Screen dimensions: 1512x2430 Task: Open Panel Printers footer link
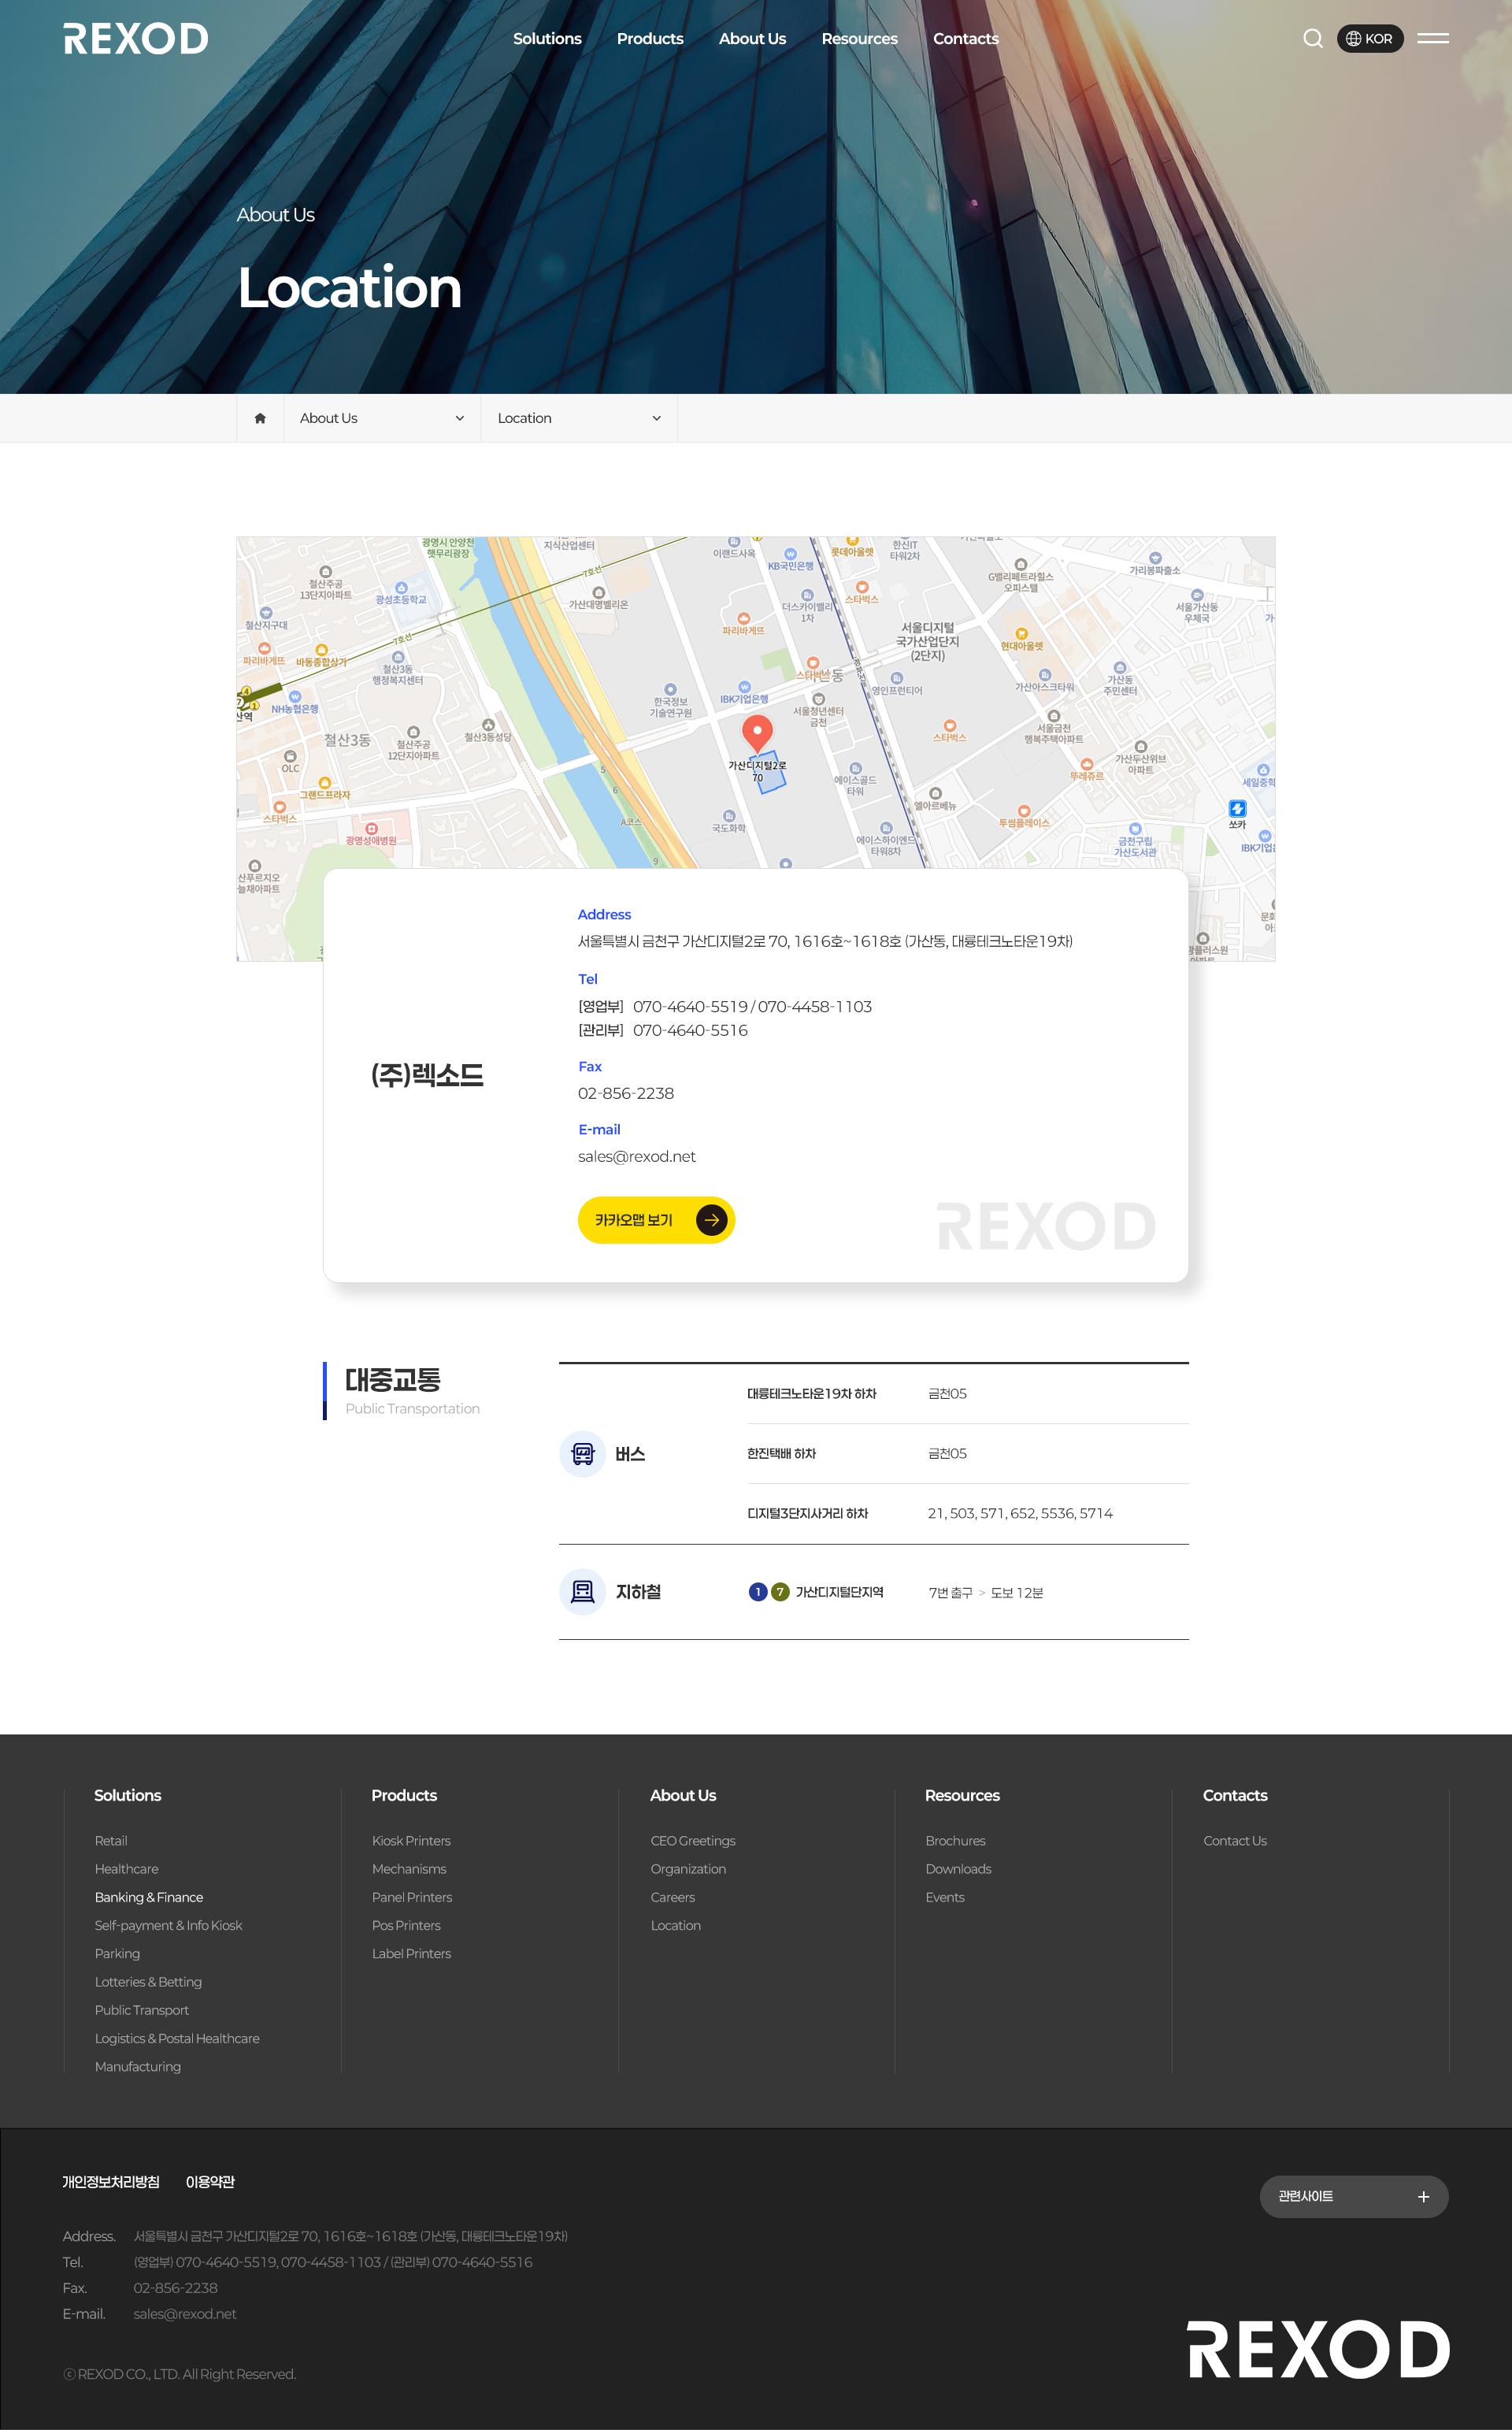click(x=412, y=1897)
